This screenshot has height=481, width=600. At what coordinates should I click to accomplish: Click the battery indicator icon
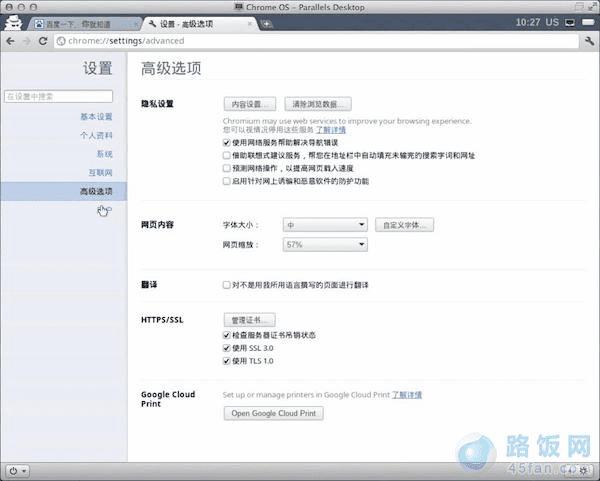588,22
